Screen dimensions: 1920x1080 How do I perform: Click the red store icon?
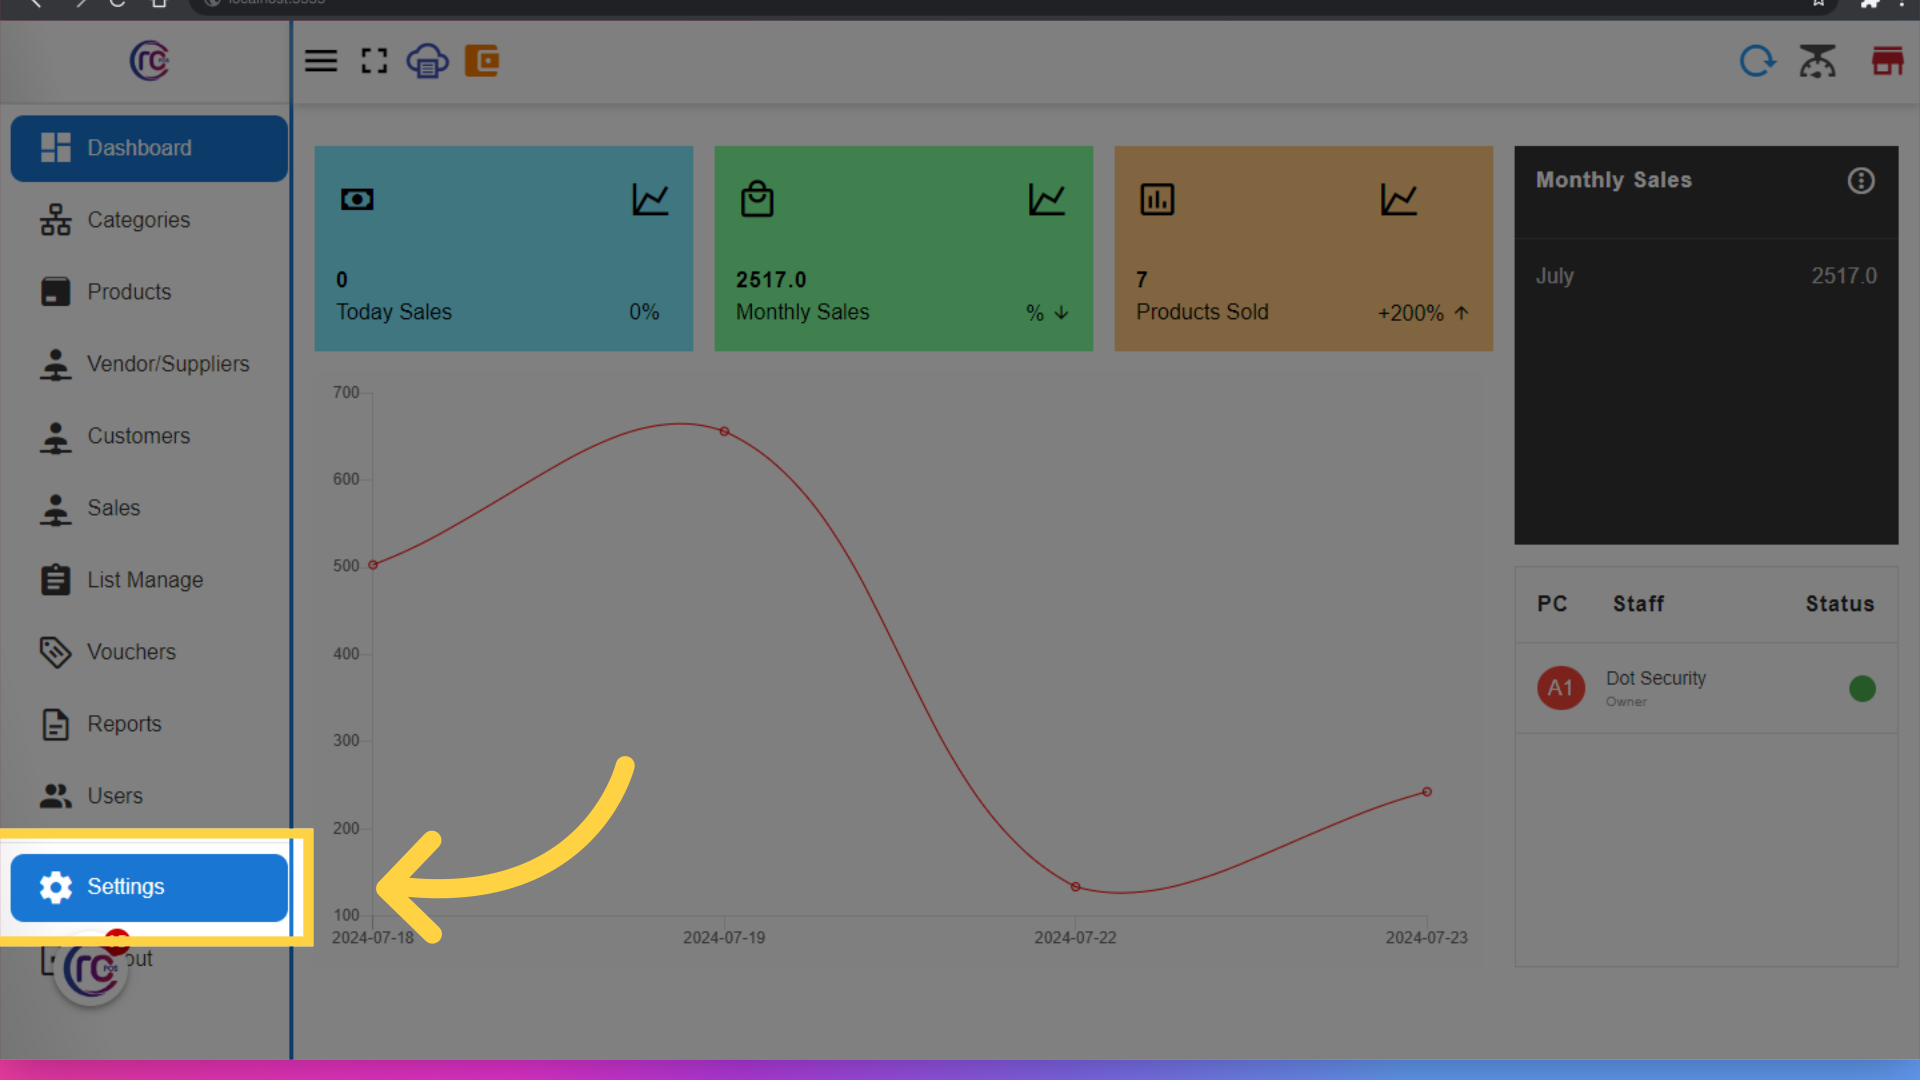(1887, 61)
